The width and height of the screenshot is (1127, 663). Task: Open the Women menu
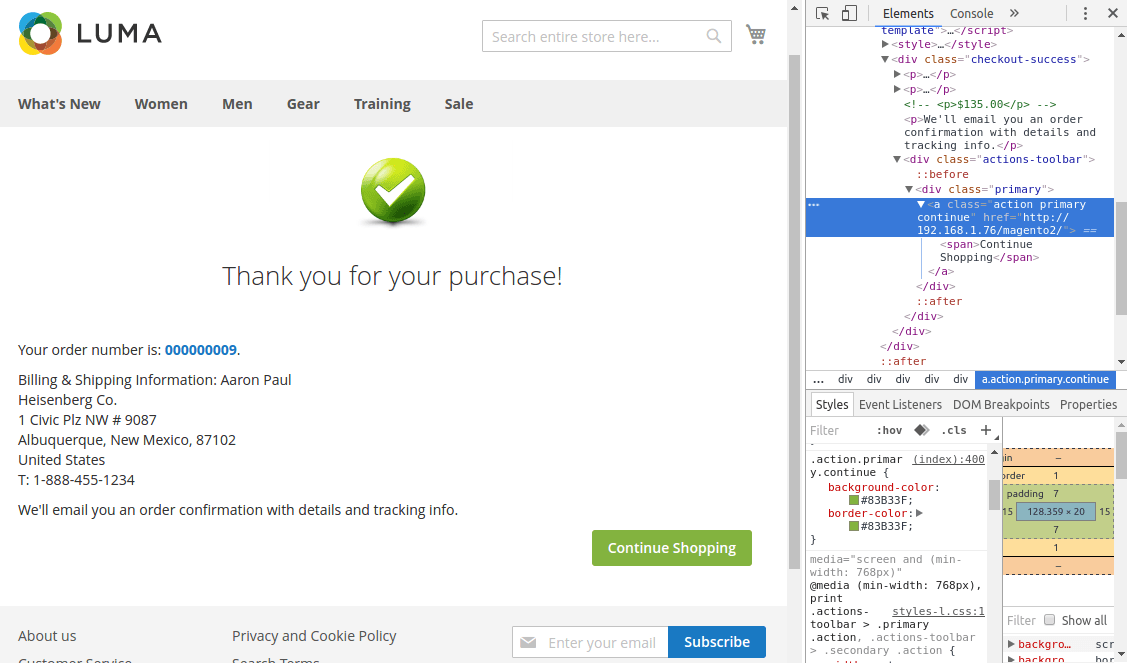[x=161, y=104]
